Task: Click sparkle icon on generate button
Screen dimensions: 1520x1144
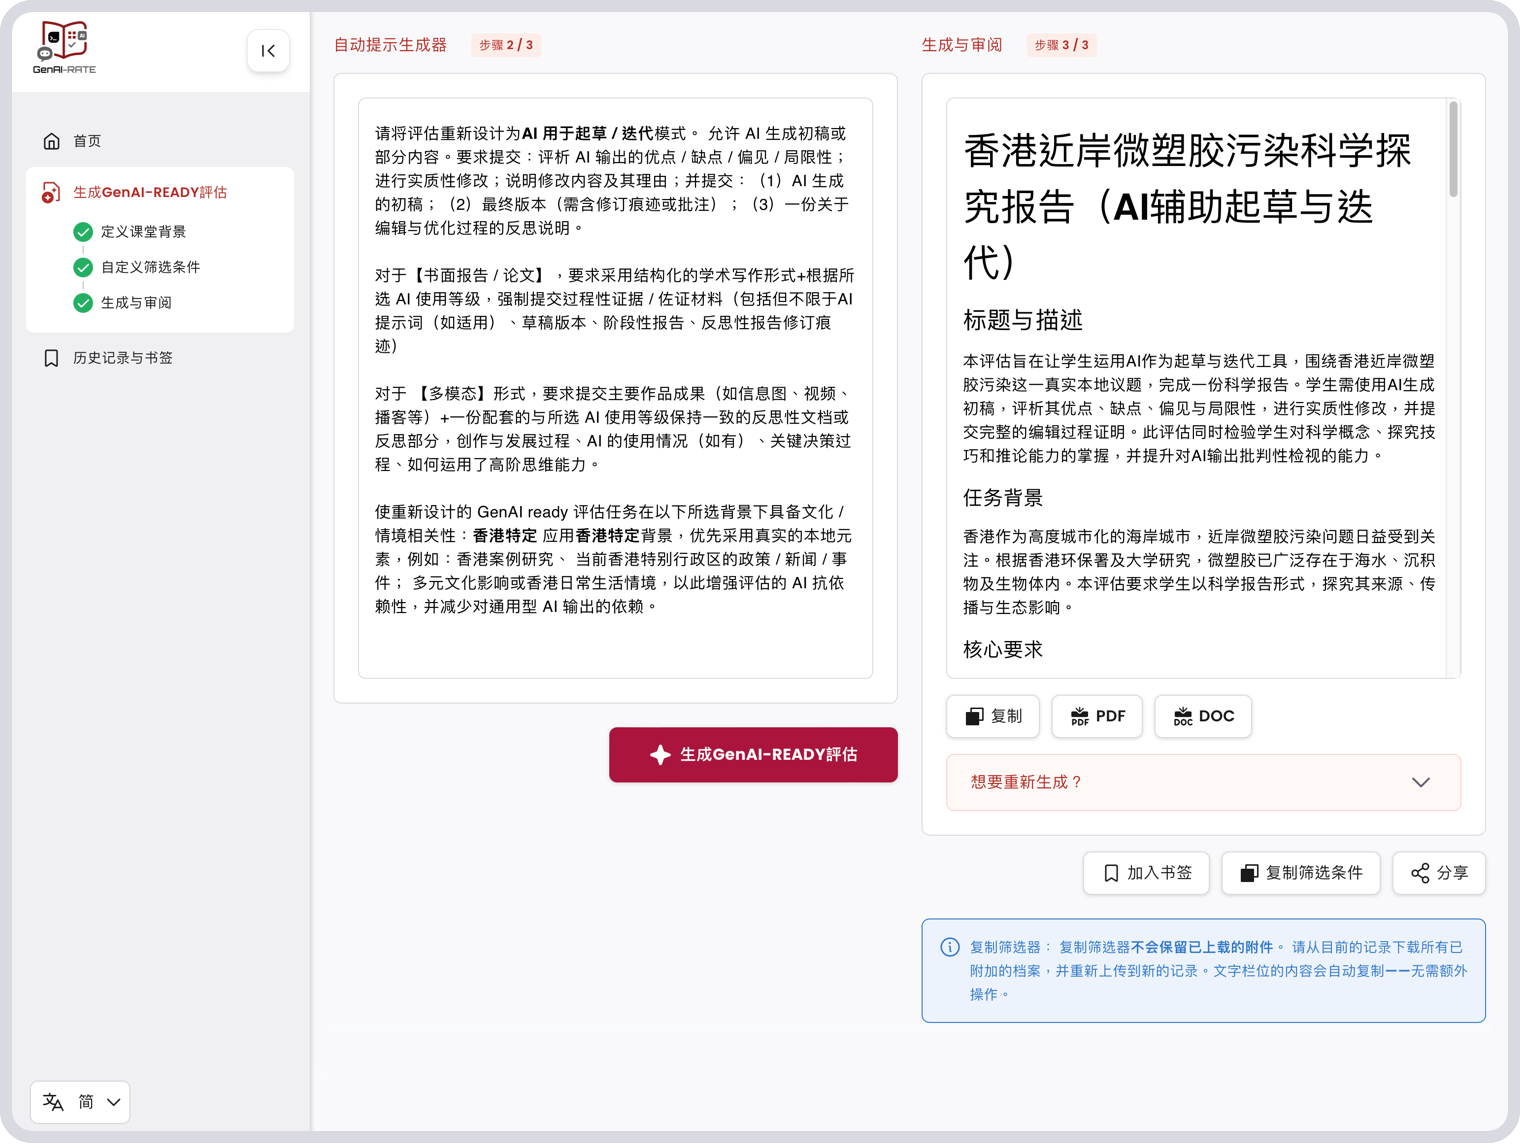Action: [660, 755]
